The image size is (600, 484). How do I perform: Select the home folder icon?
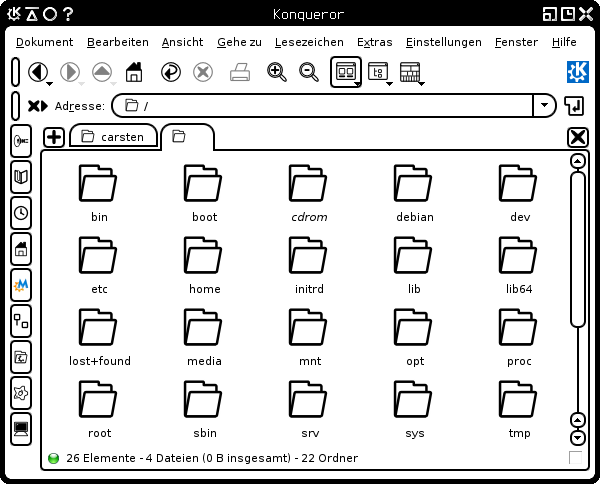point(203,255)
